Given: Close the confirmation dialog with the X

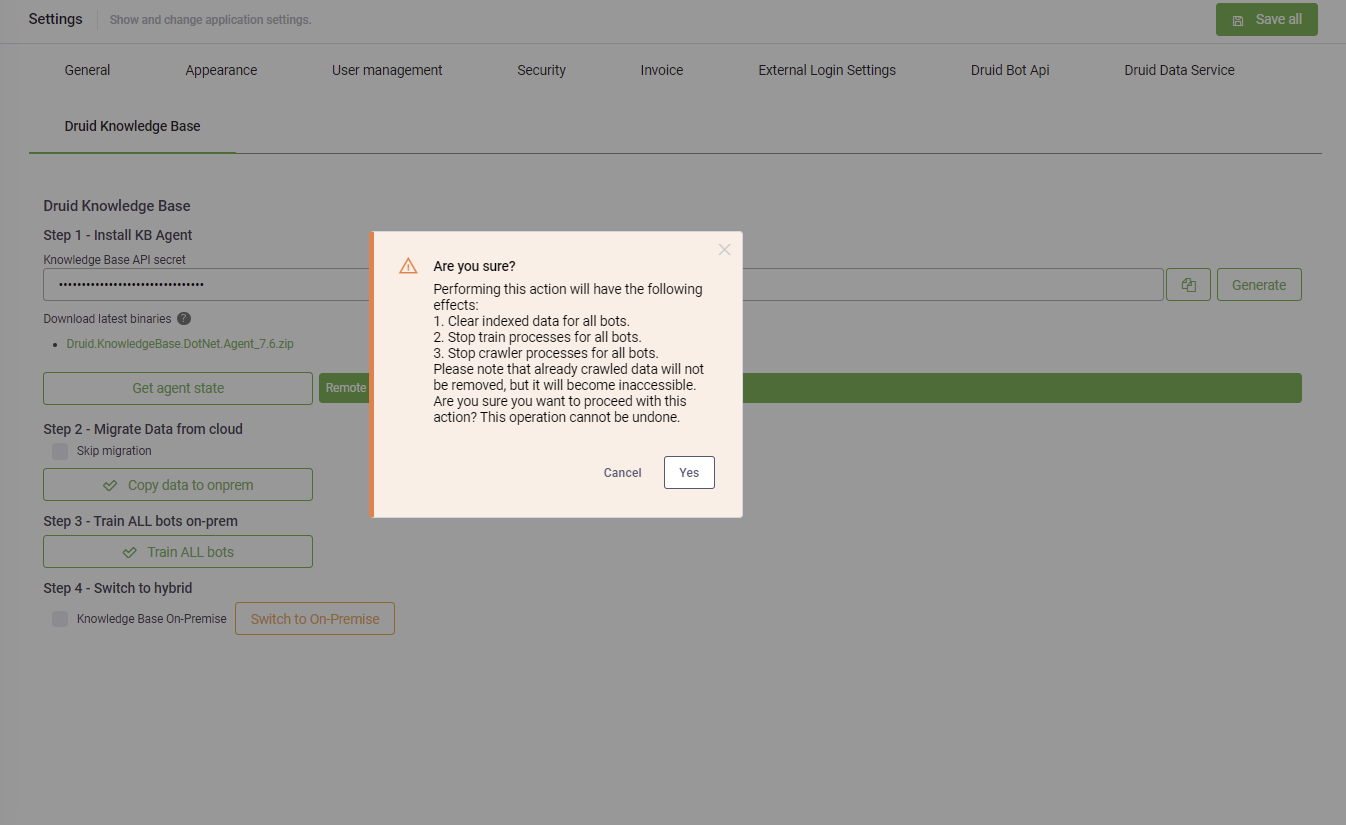Looking at the screenshot, I should pyautogui.click(x=724, y=250).
